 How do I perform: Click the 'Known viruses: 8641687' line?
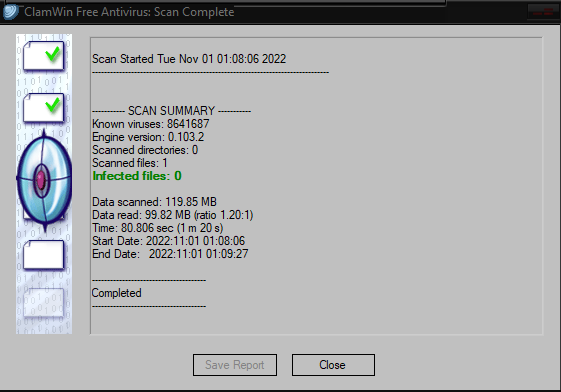[151, 124]
